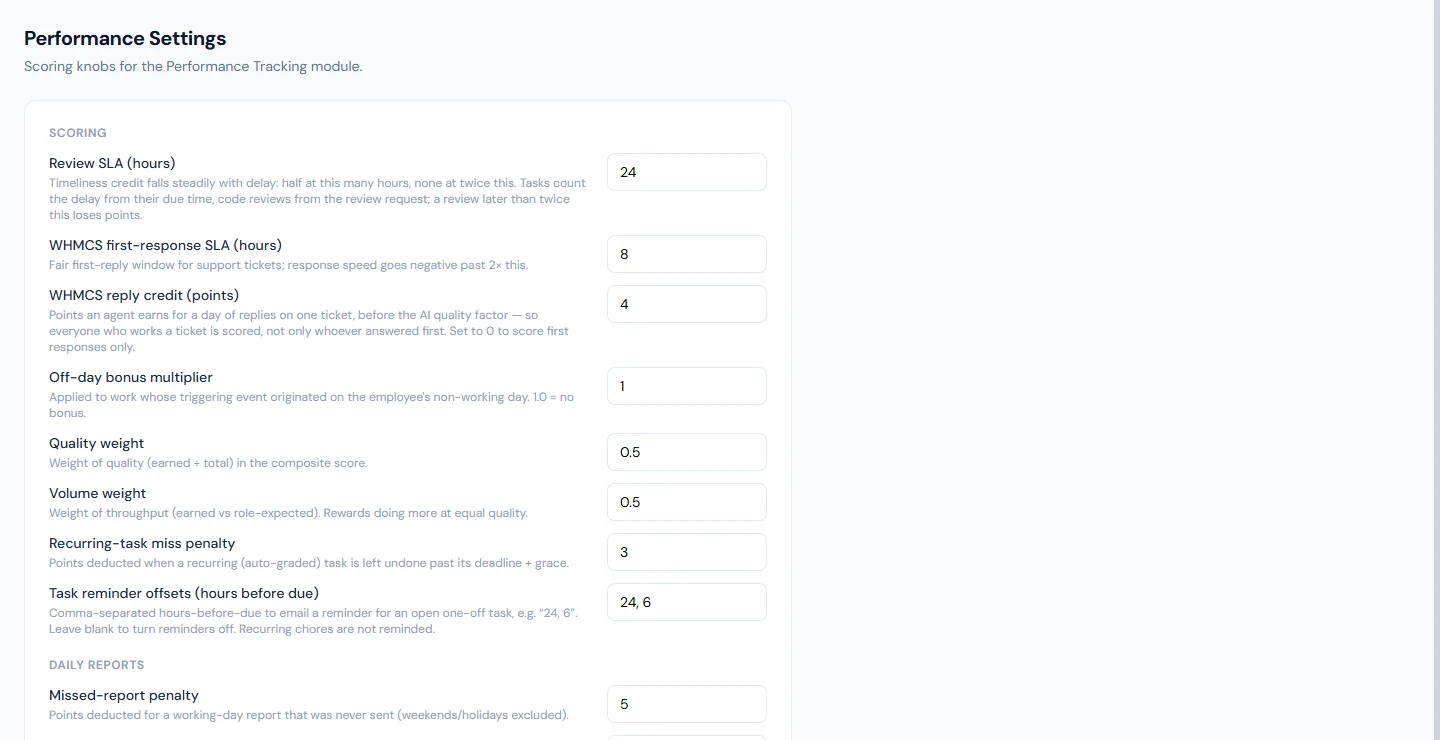Click the 'Weight of throughput' description text
The height and width of the screenshot is (740, 1440).
(288, 513)
